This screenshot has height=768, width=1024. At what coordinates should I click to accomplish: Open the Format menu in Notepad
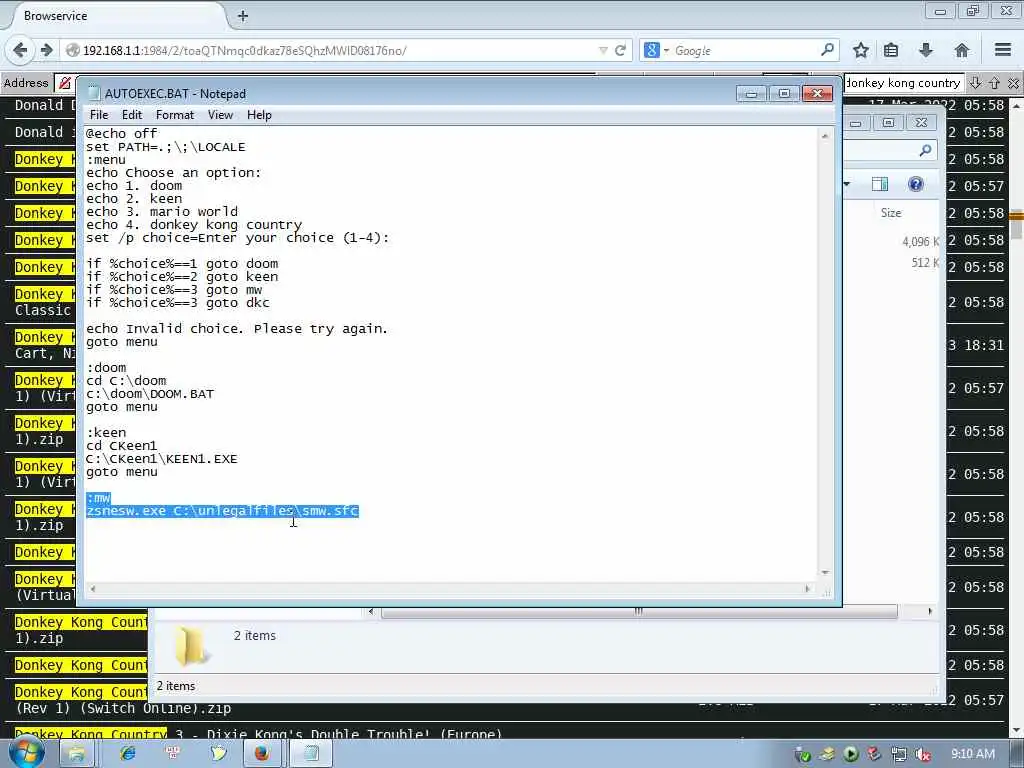174,115
